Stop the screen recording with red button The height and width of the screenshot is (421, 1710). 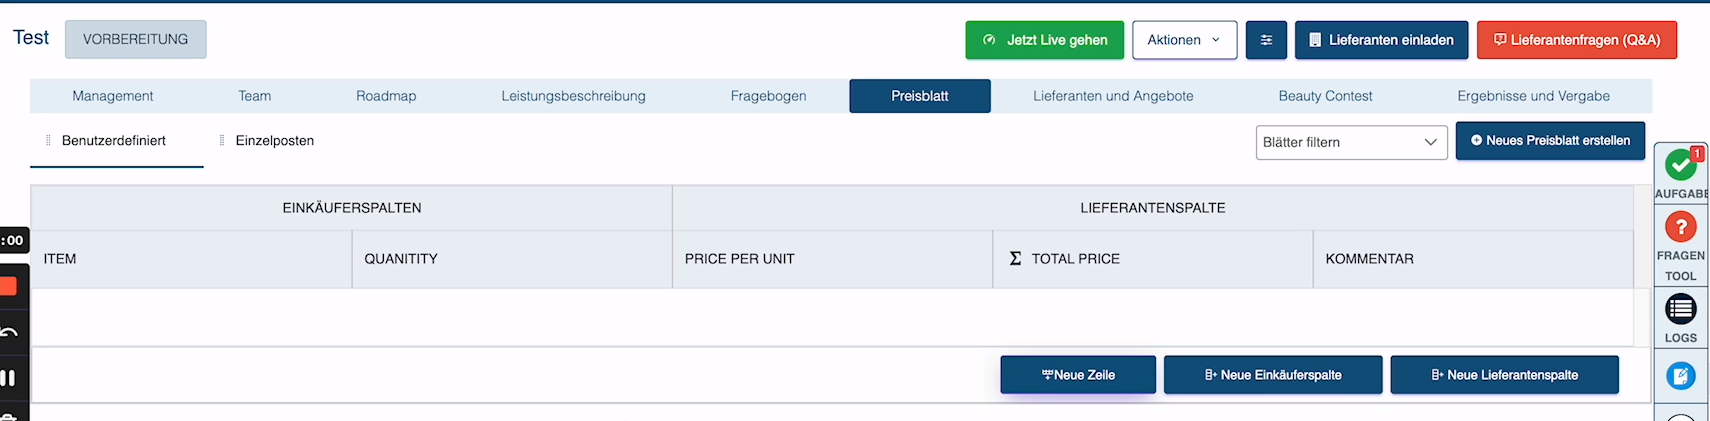click(x=8, y=287)
